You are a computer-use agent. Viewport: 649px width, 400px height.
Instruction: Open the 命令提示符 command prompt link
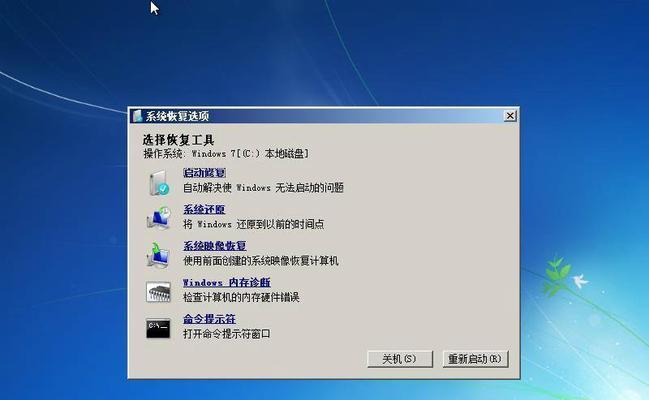tap(209, 319)
